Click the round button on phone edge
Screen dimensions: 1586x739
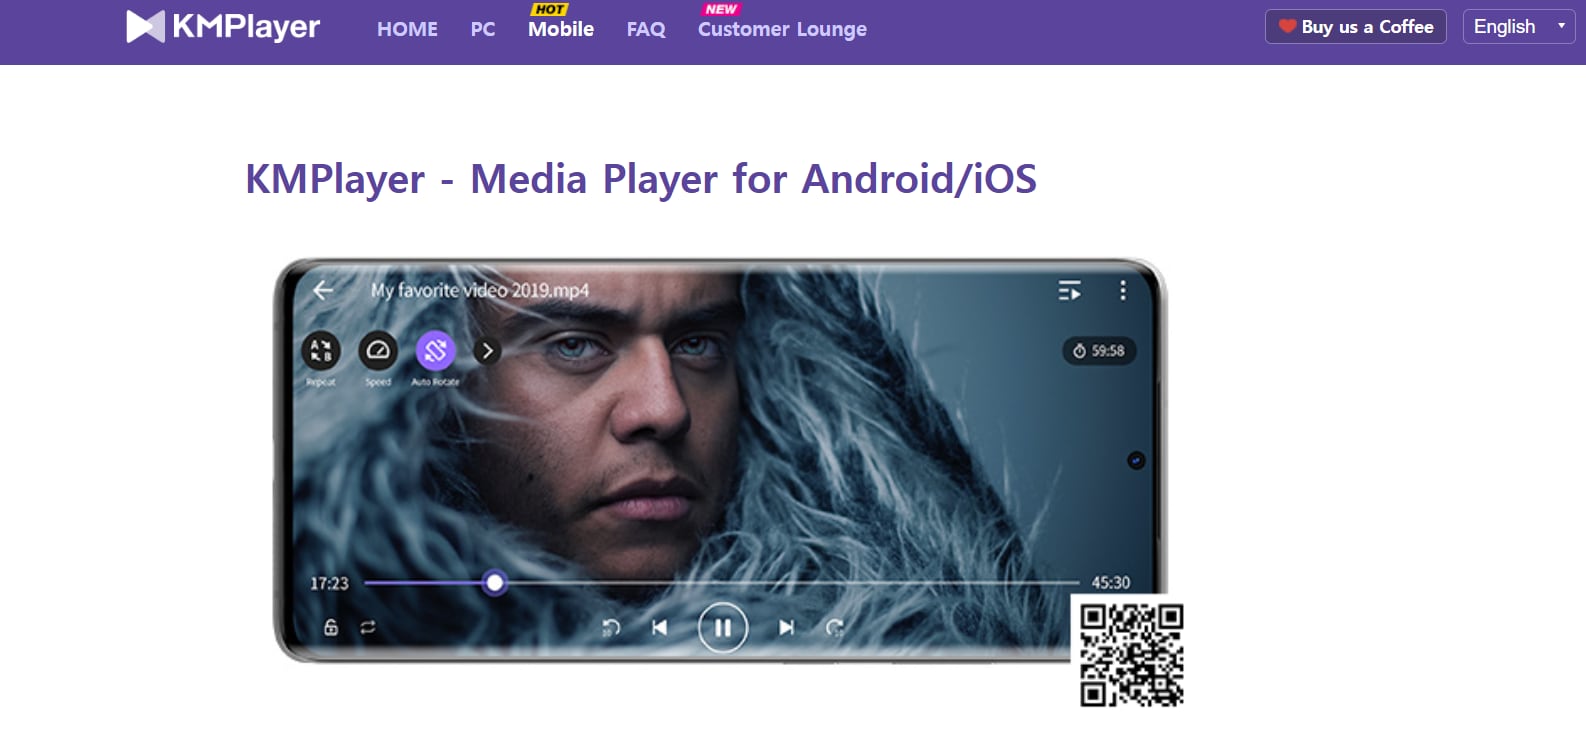point(1136,460)
